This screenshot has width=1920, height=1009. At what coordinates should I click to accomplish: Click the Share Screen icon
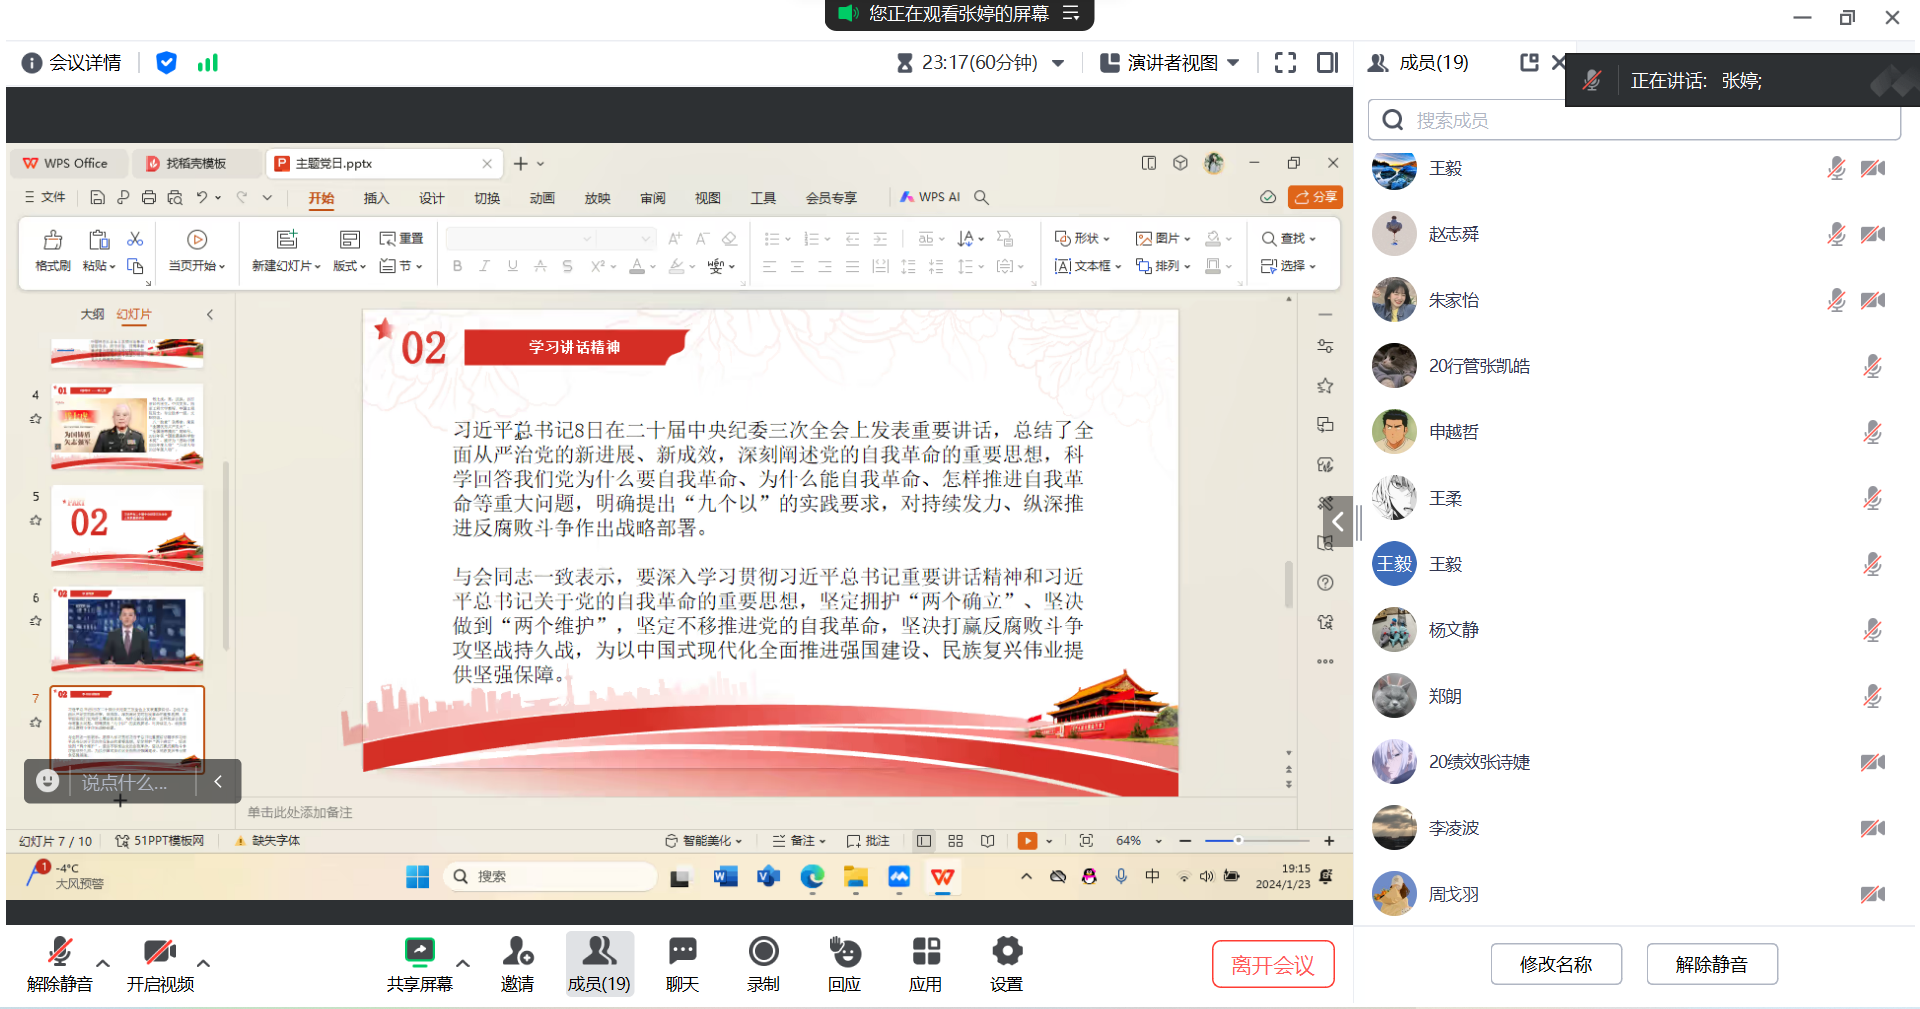tap(419, 952)
